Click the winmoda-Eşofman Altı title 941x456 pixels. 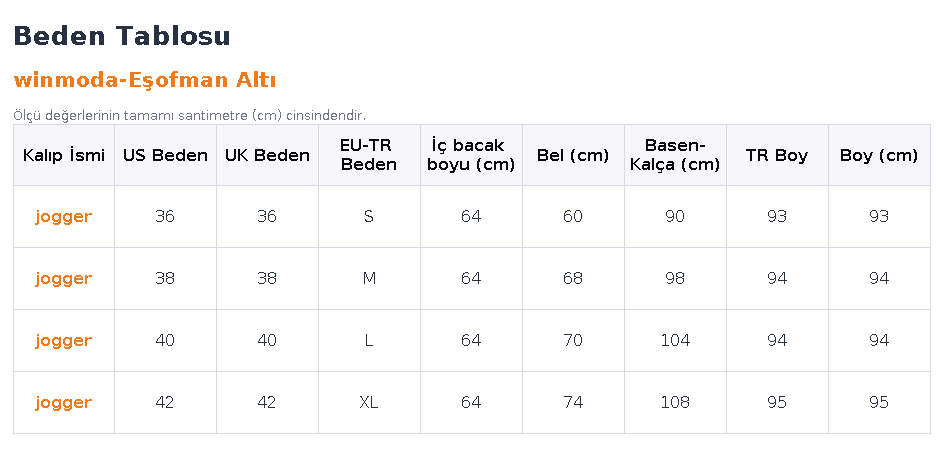(145, 80)
